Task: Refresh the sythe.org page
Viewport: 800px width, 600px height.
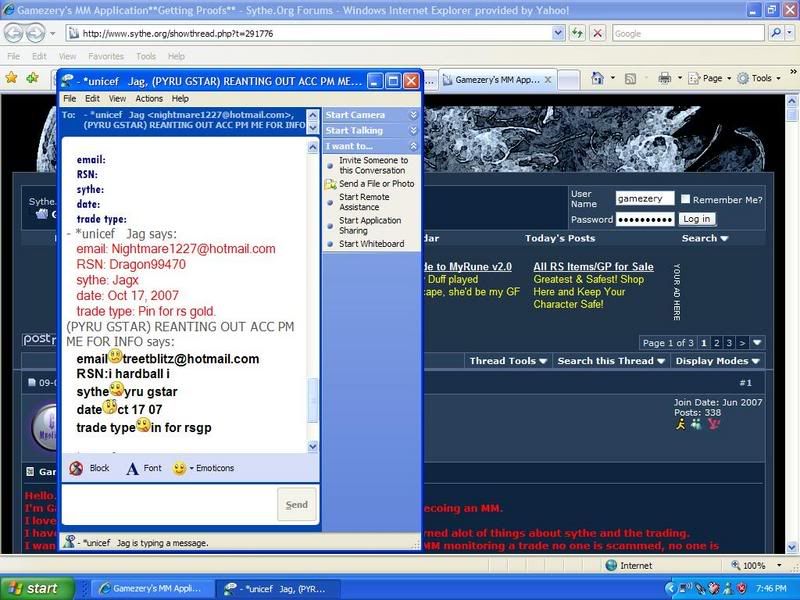Action: coord(577,34)
